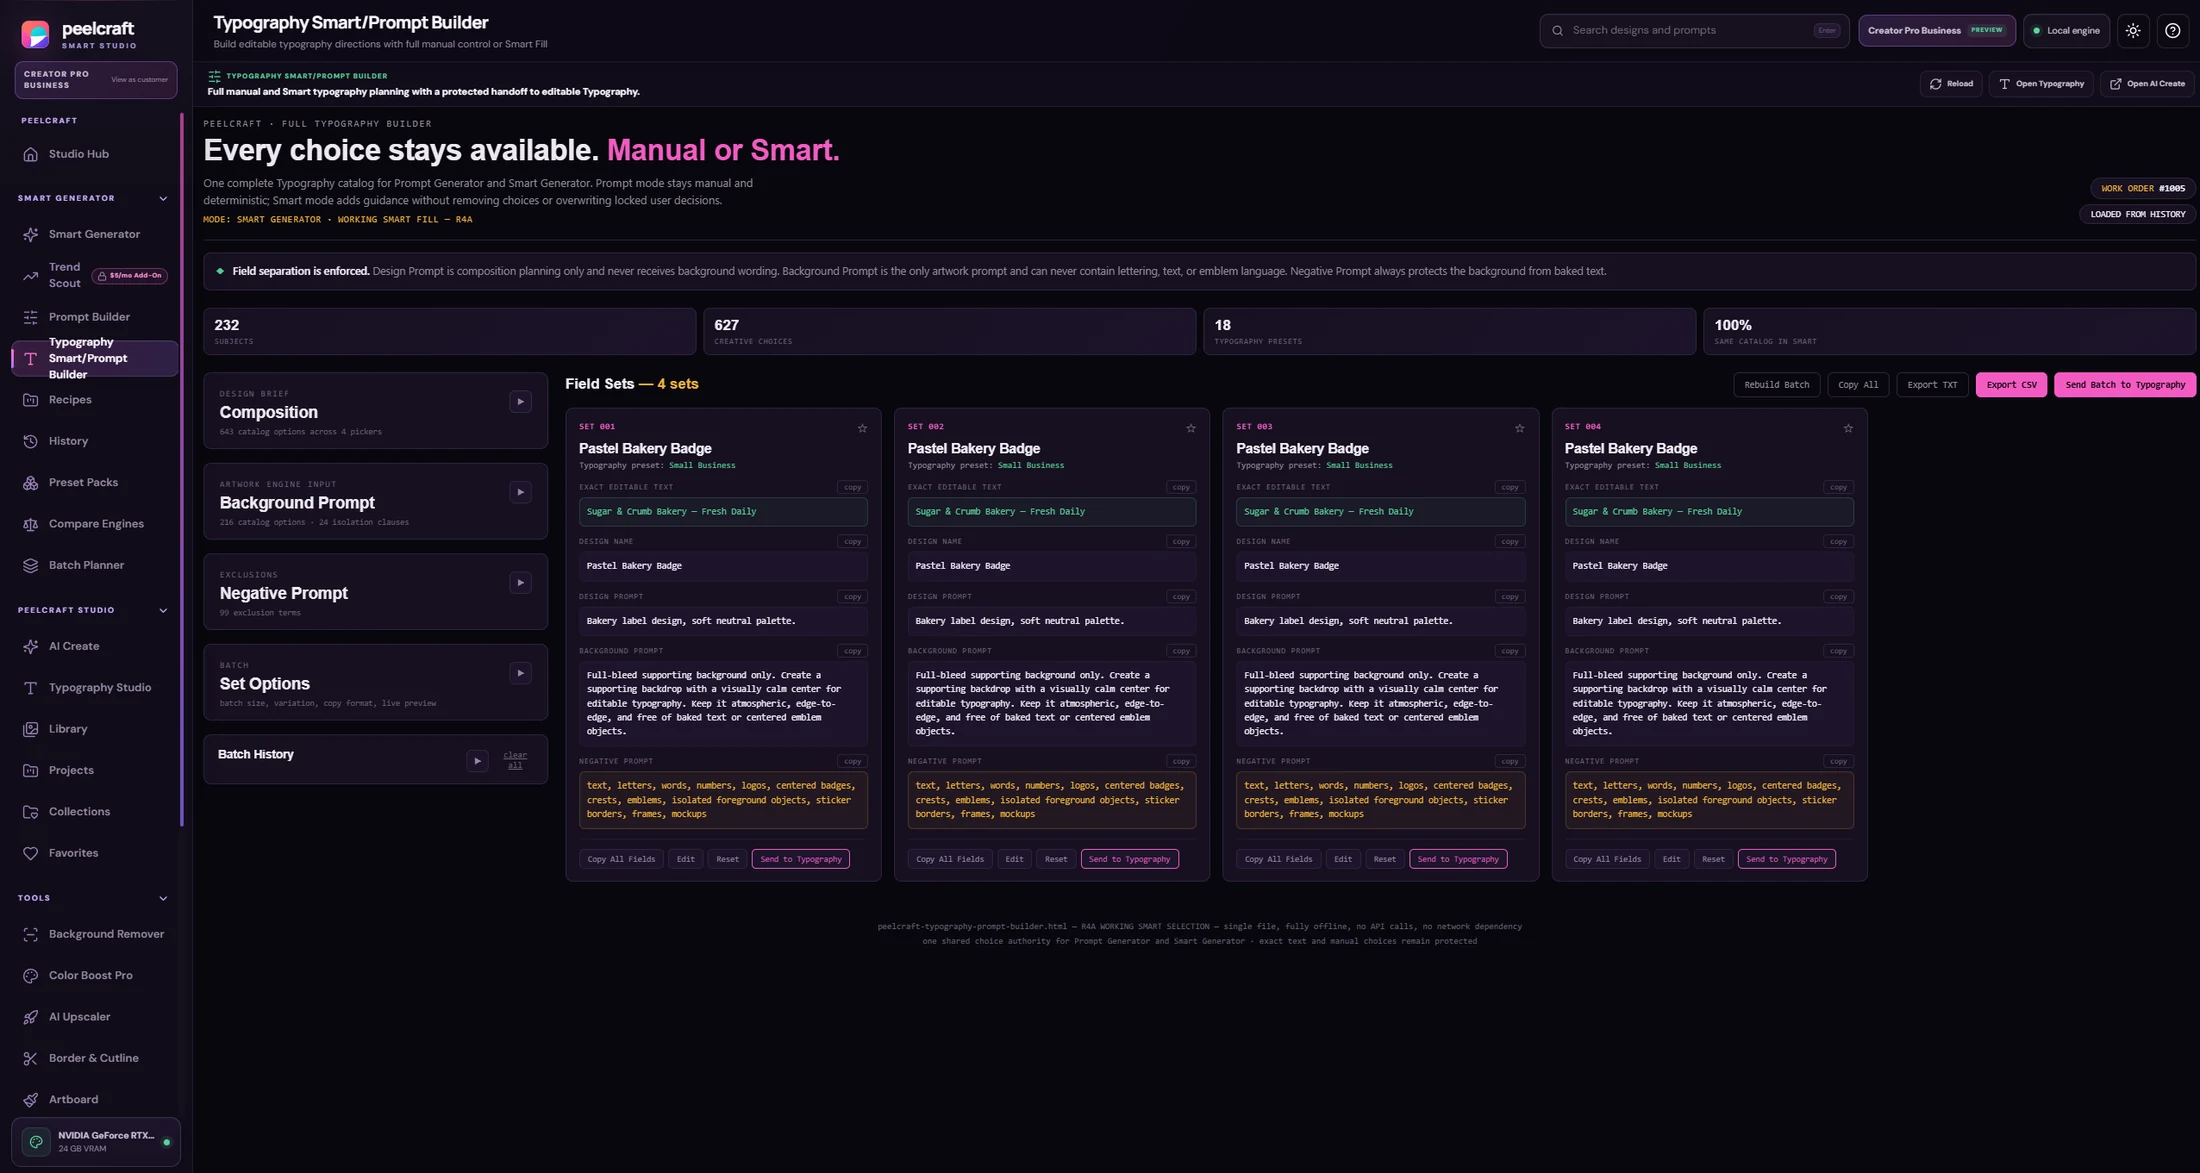
Task: Edit SET 002 fields
Action: 1014,859
